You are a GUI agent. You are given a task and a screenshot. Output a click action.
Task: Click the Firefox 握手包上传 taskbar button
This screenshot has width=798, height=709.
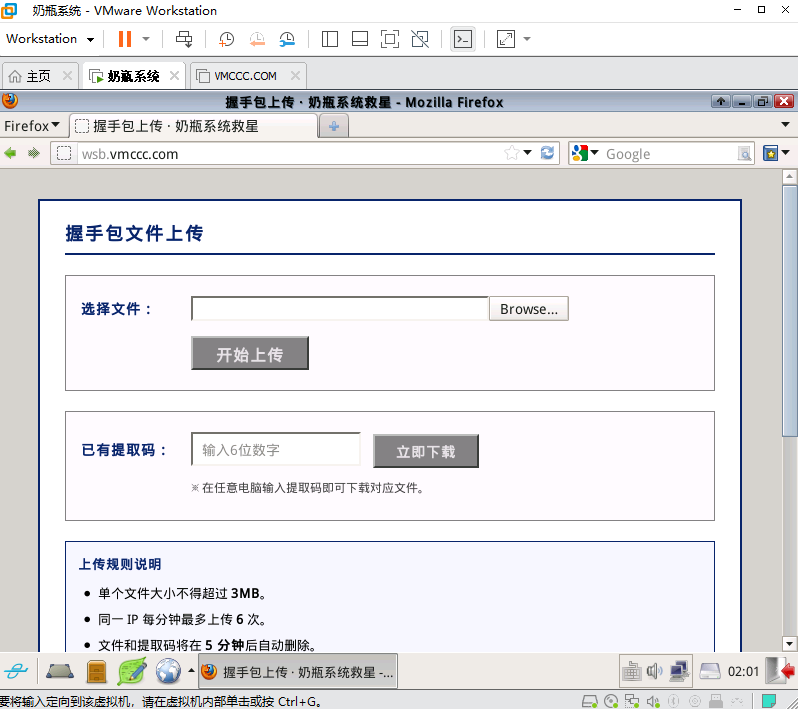tap(298, 671)
